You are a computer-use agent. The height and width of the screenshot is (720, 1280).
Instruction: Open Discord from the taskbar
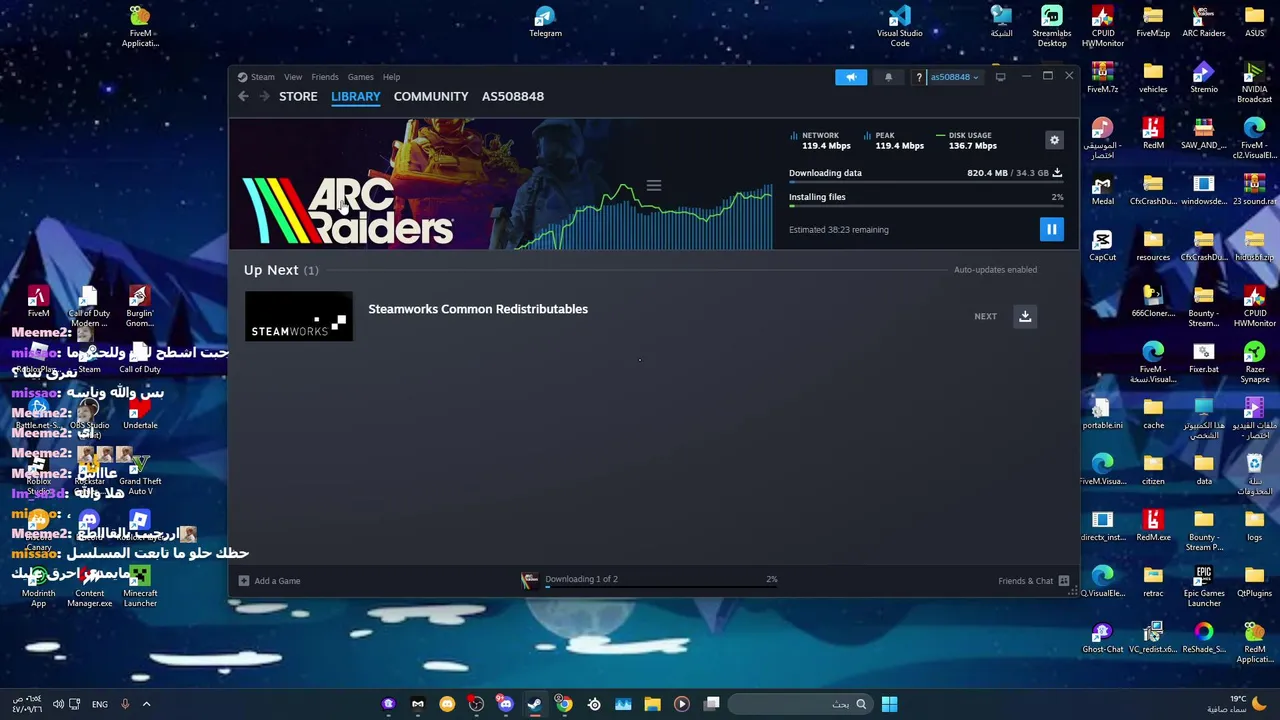[x=505, y=704]
